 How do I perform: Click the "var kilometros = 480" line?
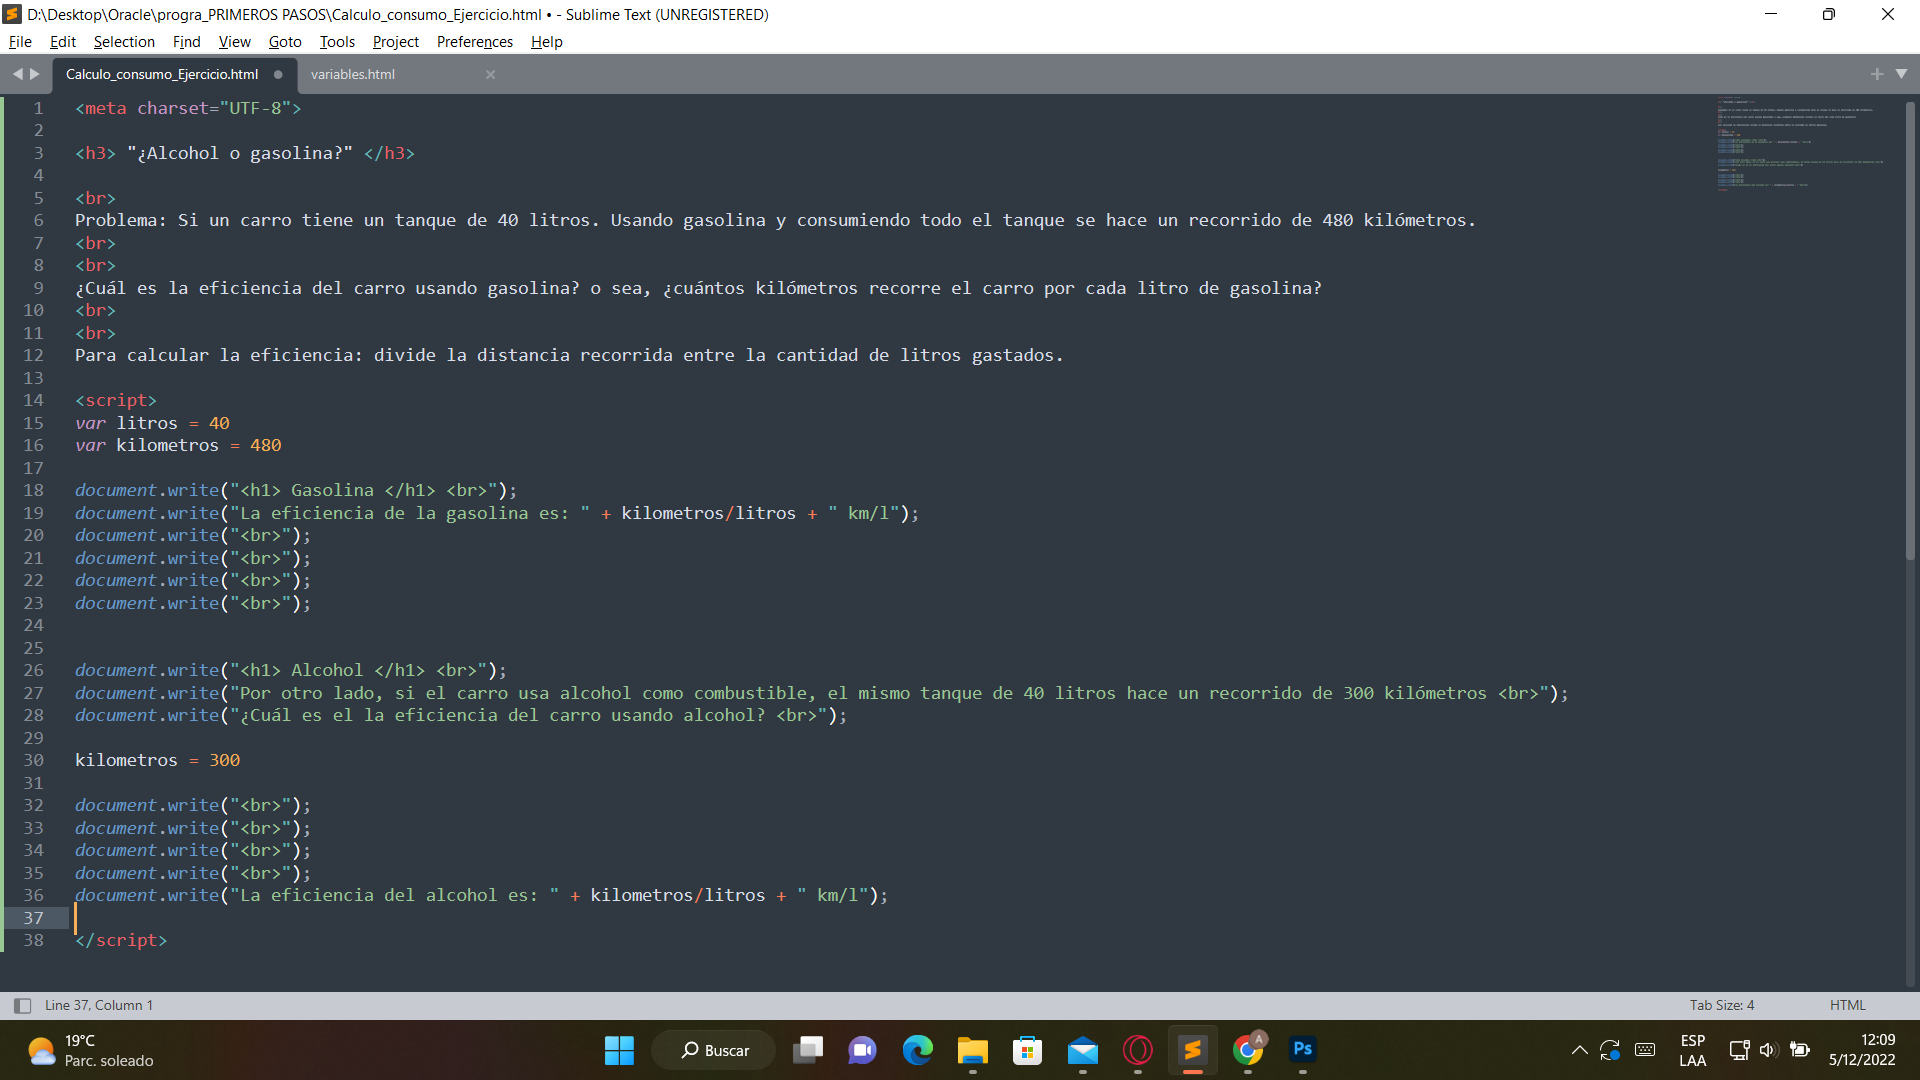[x=178, y=445]
